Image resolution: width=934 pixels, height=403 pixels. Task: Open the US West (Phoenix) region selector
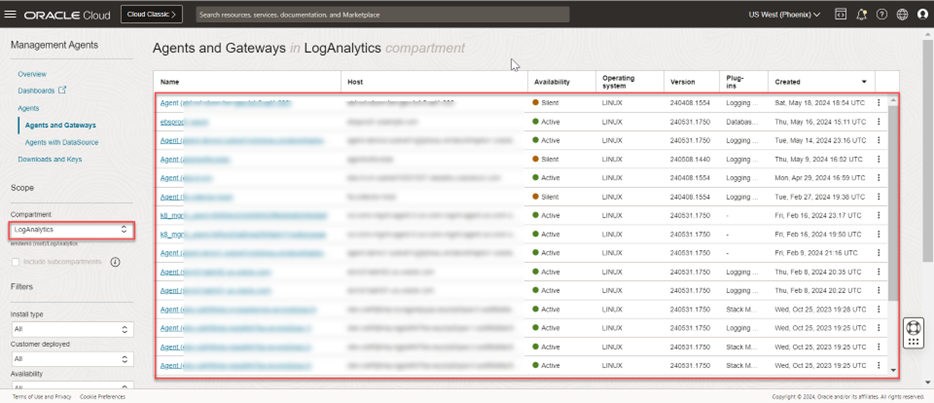[784, 15]
